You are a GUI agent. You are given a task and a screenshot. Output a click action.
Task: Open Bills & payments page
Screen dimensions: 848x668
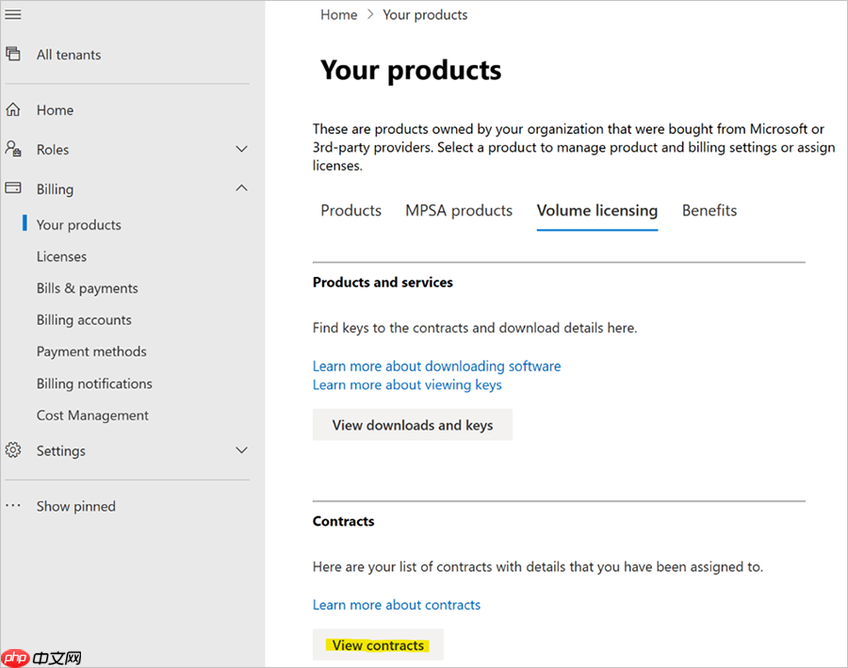87,288
